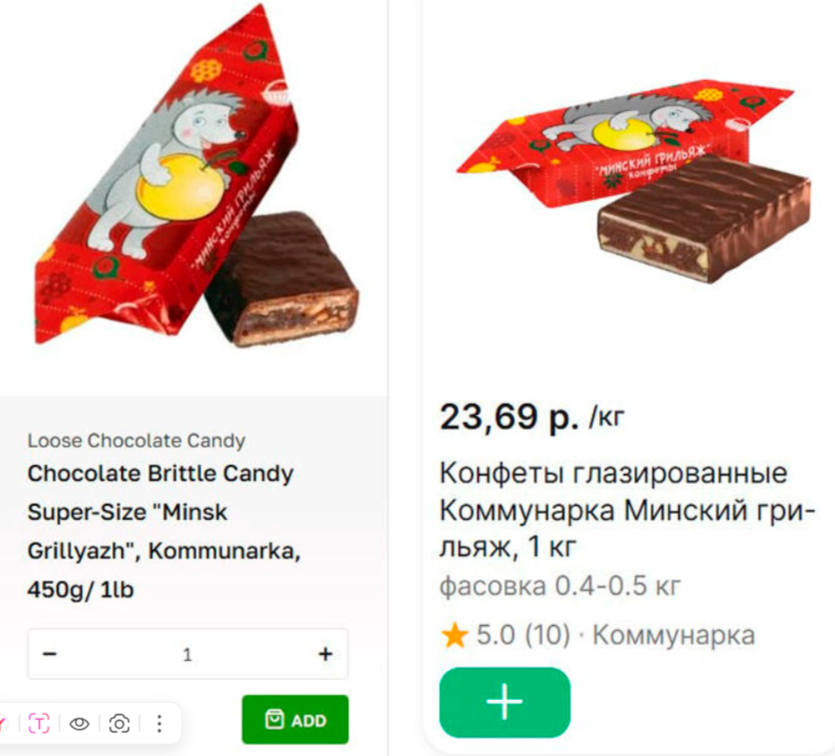Click the 23,69 р. price text
835x756 pixels.
pos(509,417)
